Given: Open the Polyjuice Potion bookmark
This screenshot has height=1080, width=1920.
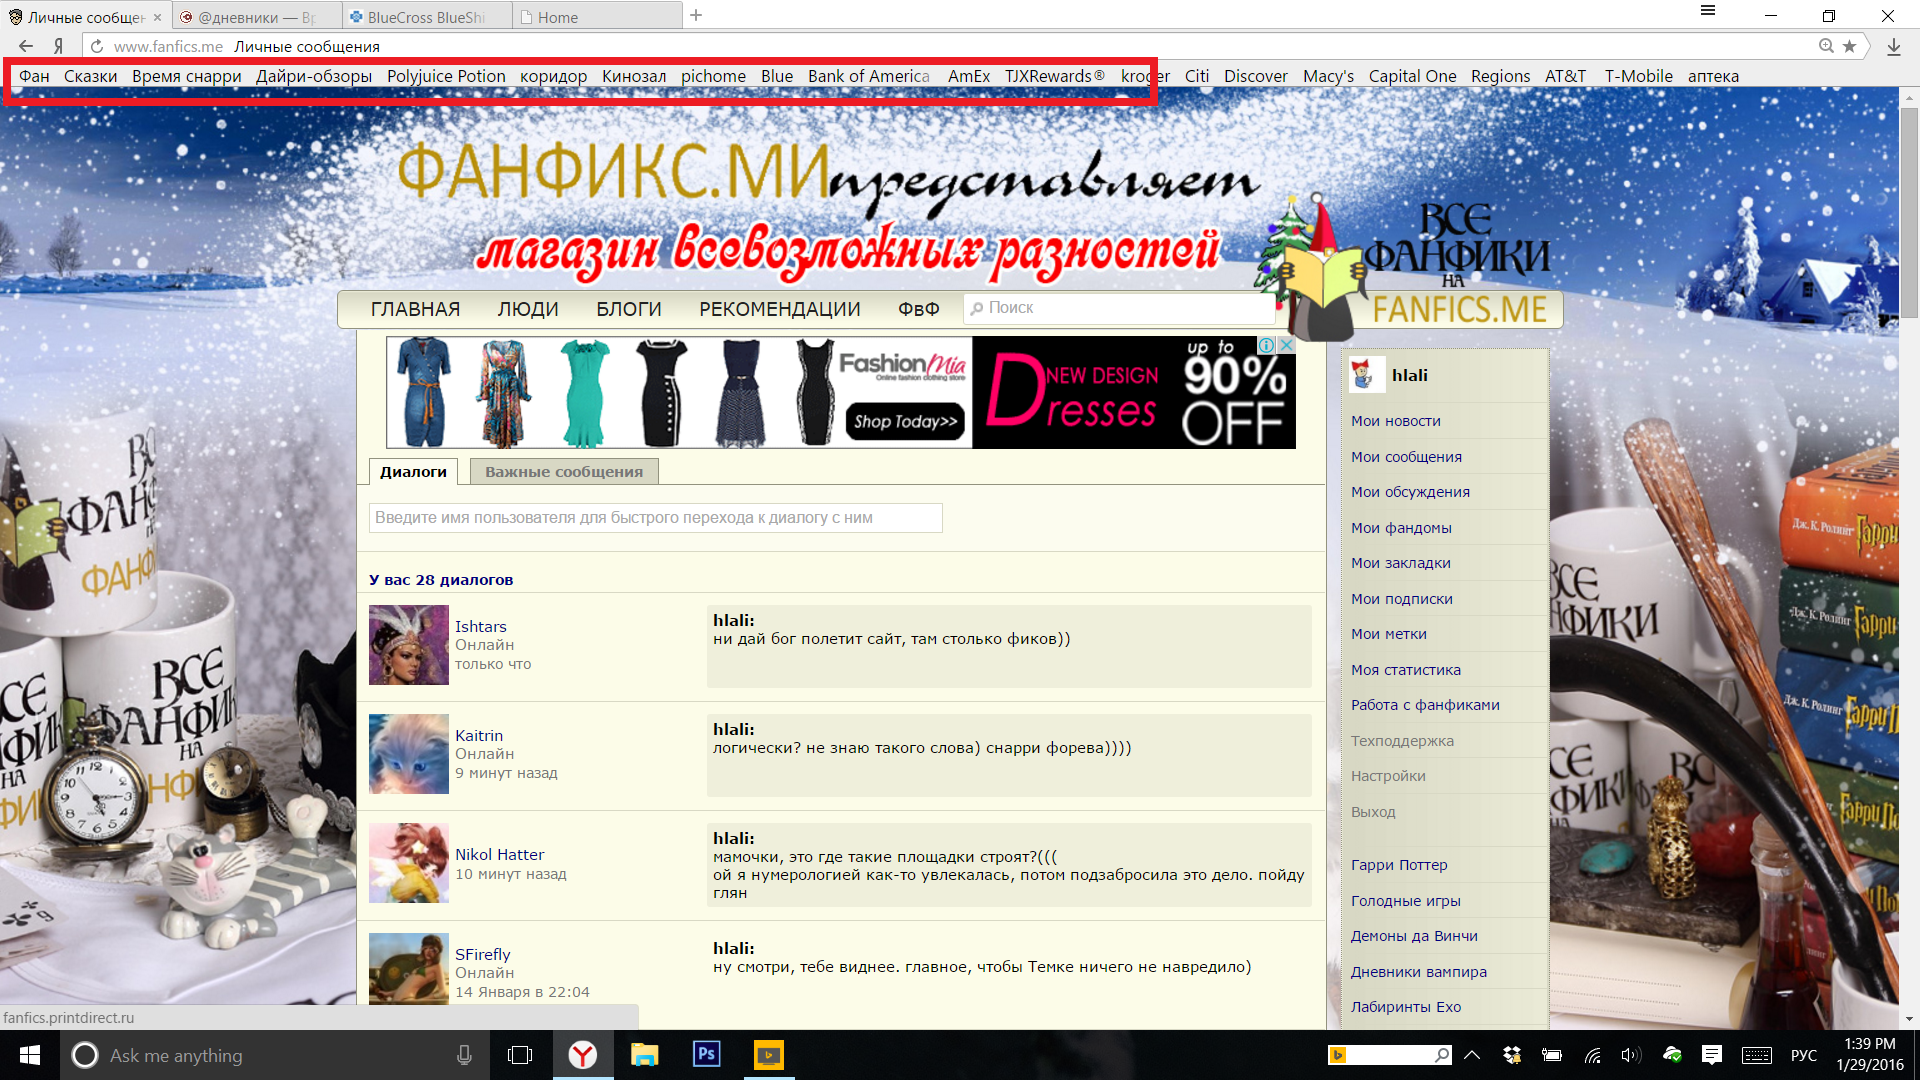Looking at the screenshot, I should point(446,76).
